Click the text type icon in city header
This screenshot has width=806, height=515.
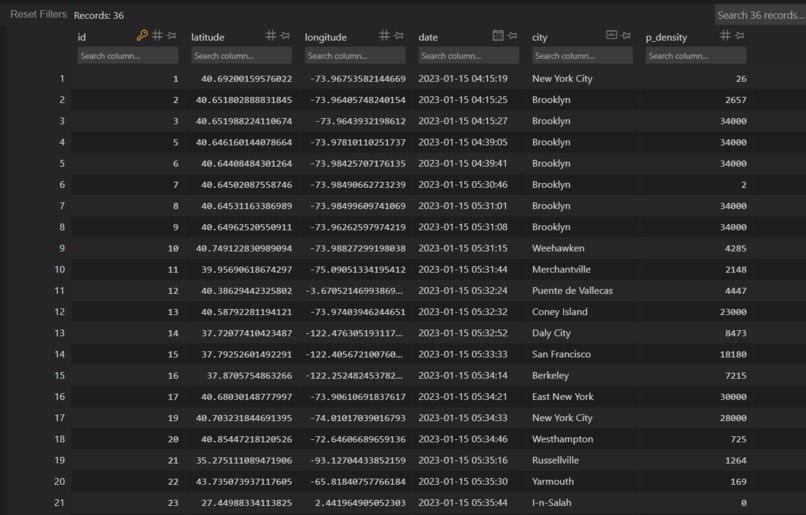coord(612,35)
